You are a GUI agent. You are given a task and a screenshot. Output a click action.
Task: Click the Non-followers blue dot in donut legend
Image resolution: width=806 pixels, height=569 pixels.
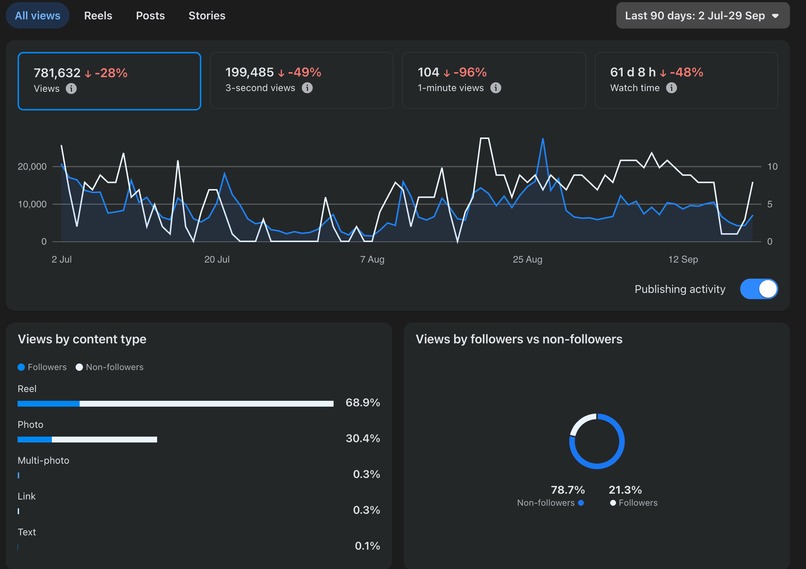(581, 503)
